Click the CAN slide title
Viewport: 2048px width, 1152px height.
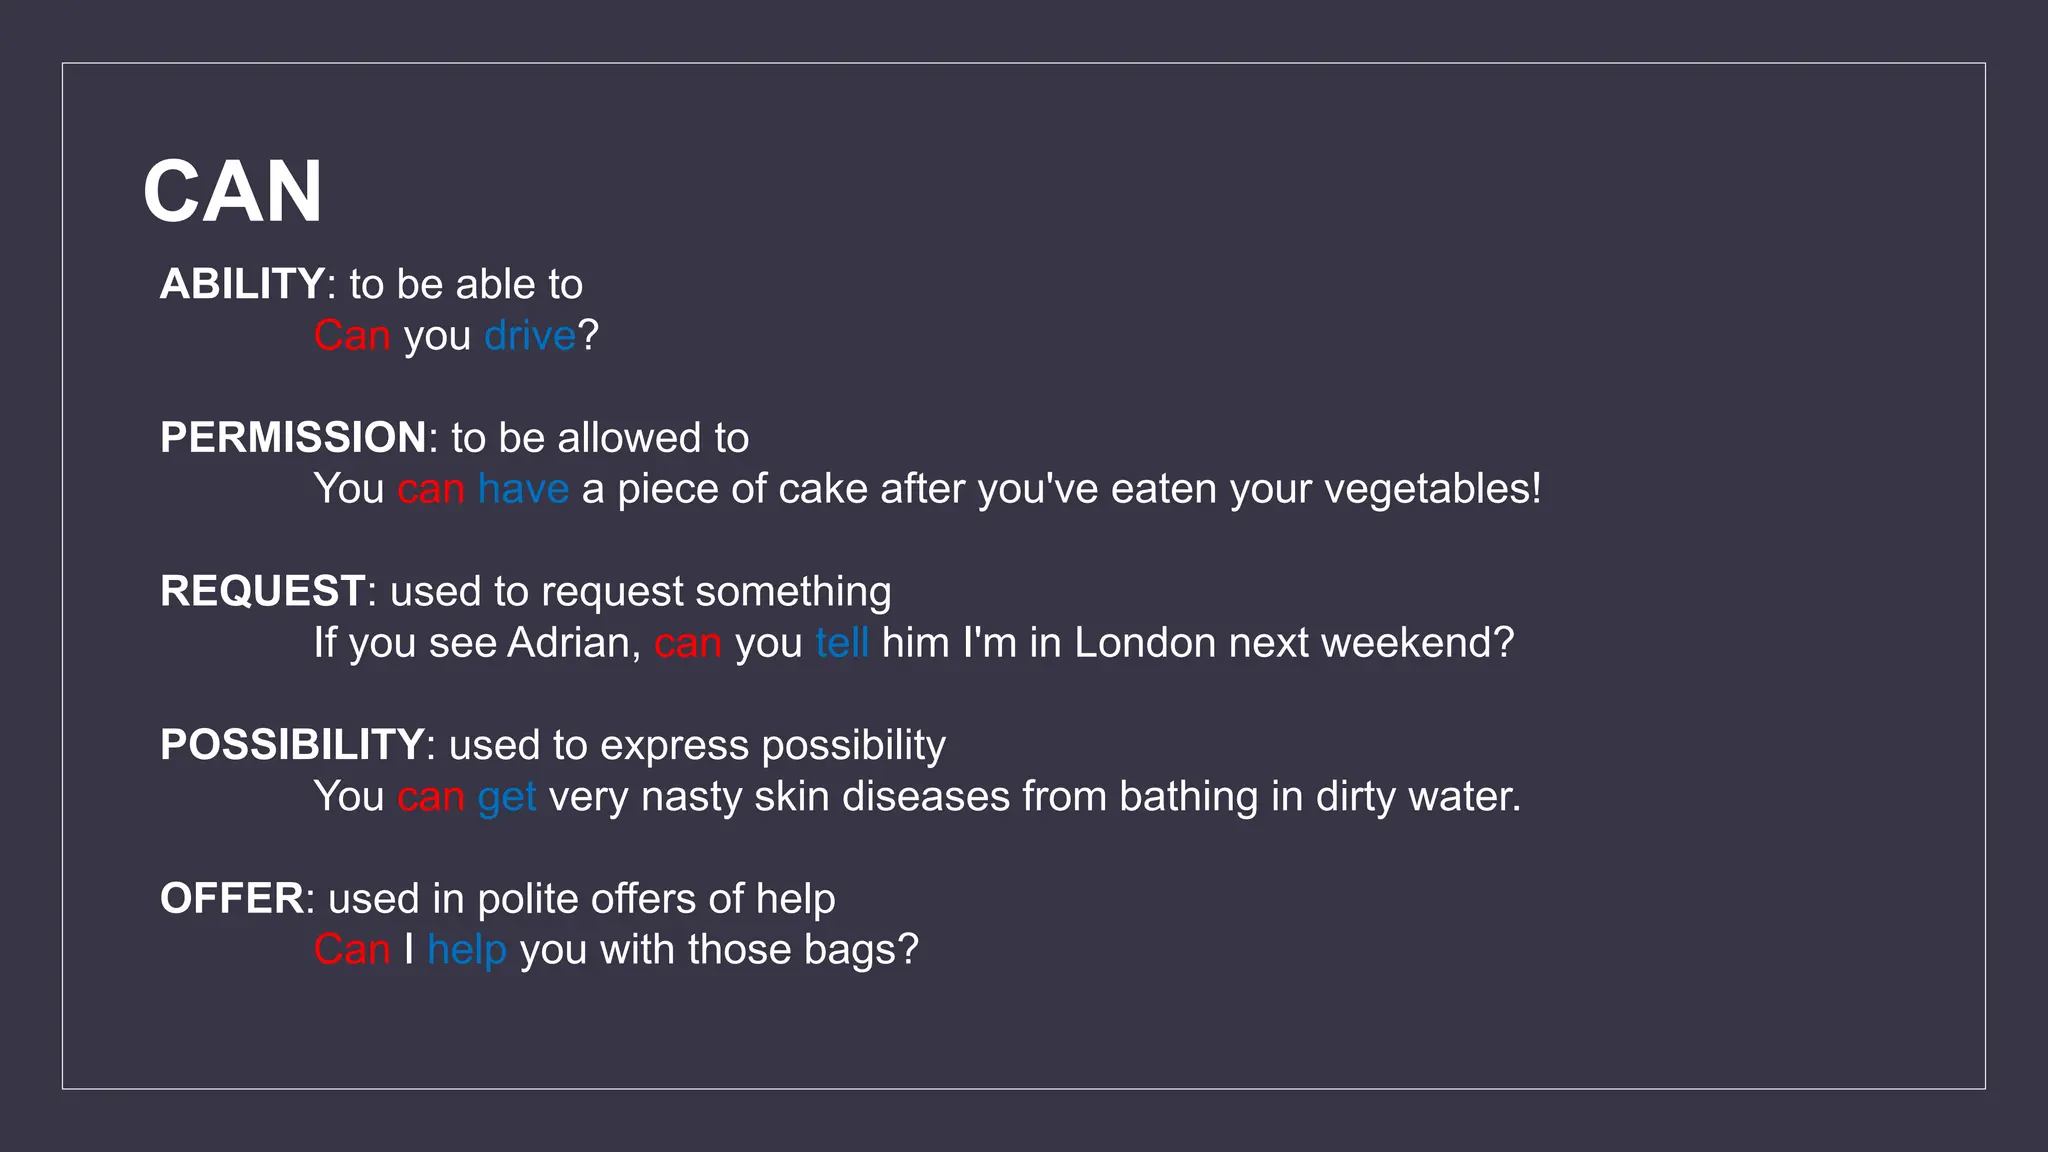coord(232,192)
